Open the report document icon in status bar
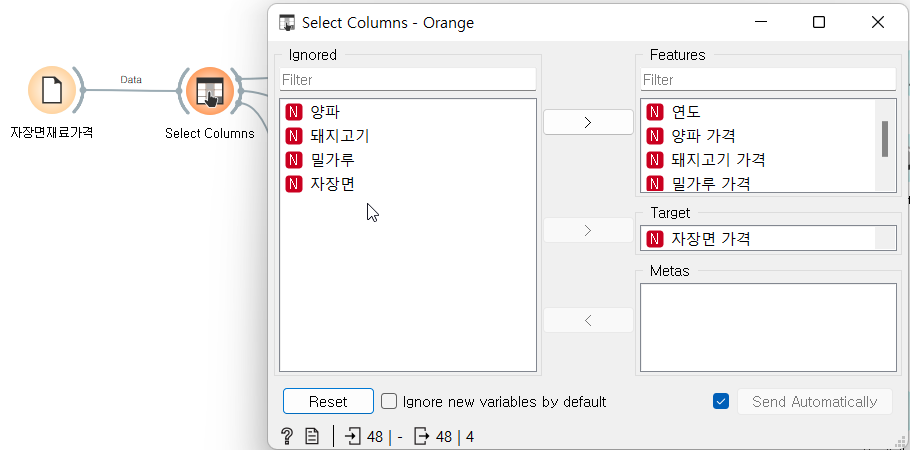 (x=312, y=436)
